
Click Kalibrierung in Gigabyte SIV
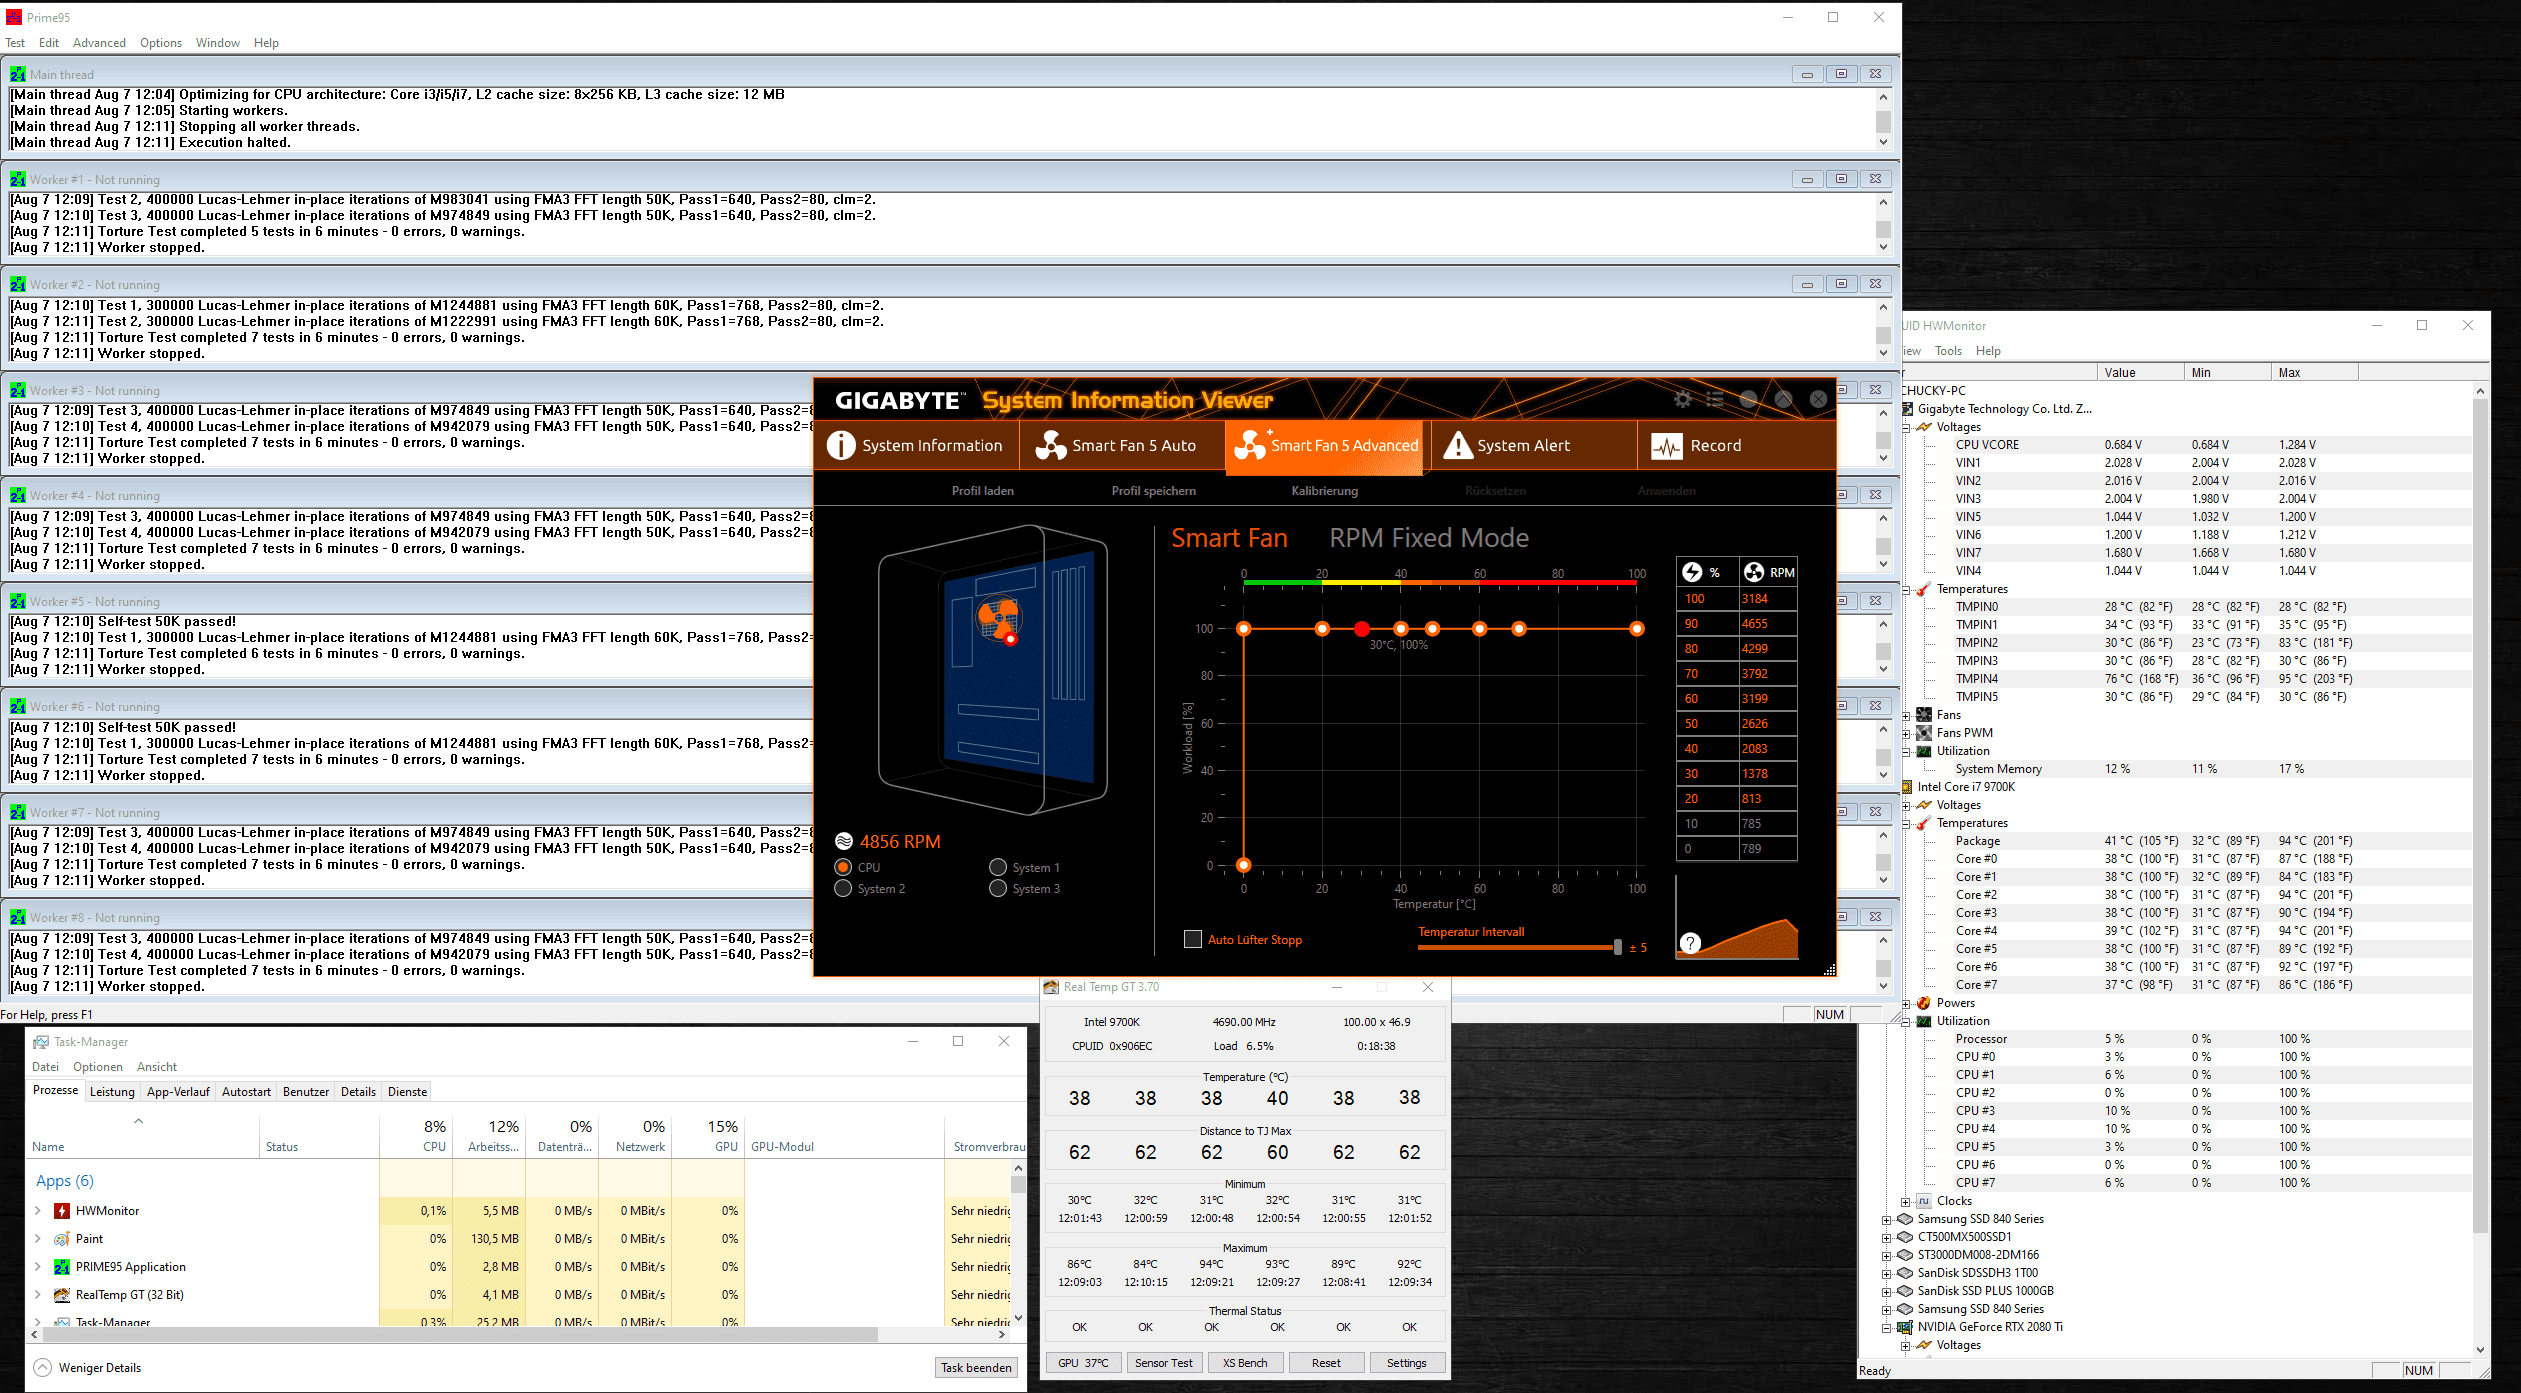pos(1324,491)
